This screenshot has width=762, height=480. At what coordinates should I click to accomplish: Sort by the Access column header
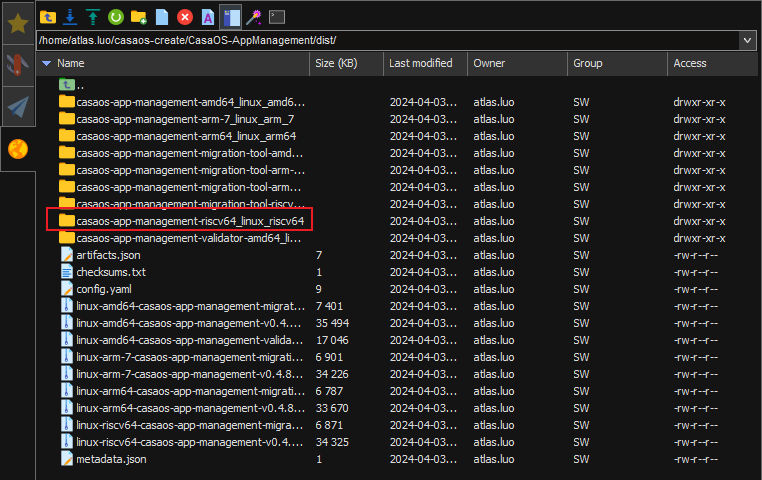pyautogui.click(x=712, y=63)
